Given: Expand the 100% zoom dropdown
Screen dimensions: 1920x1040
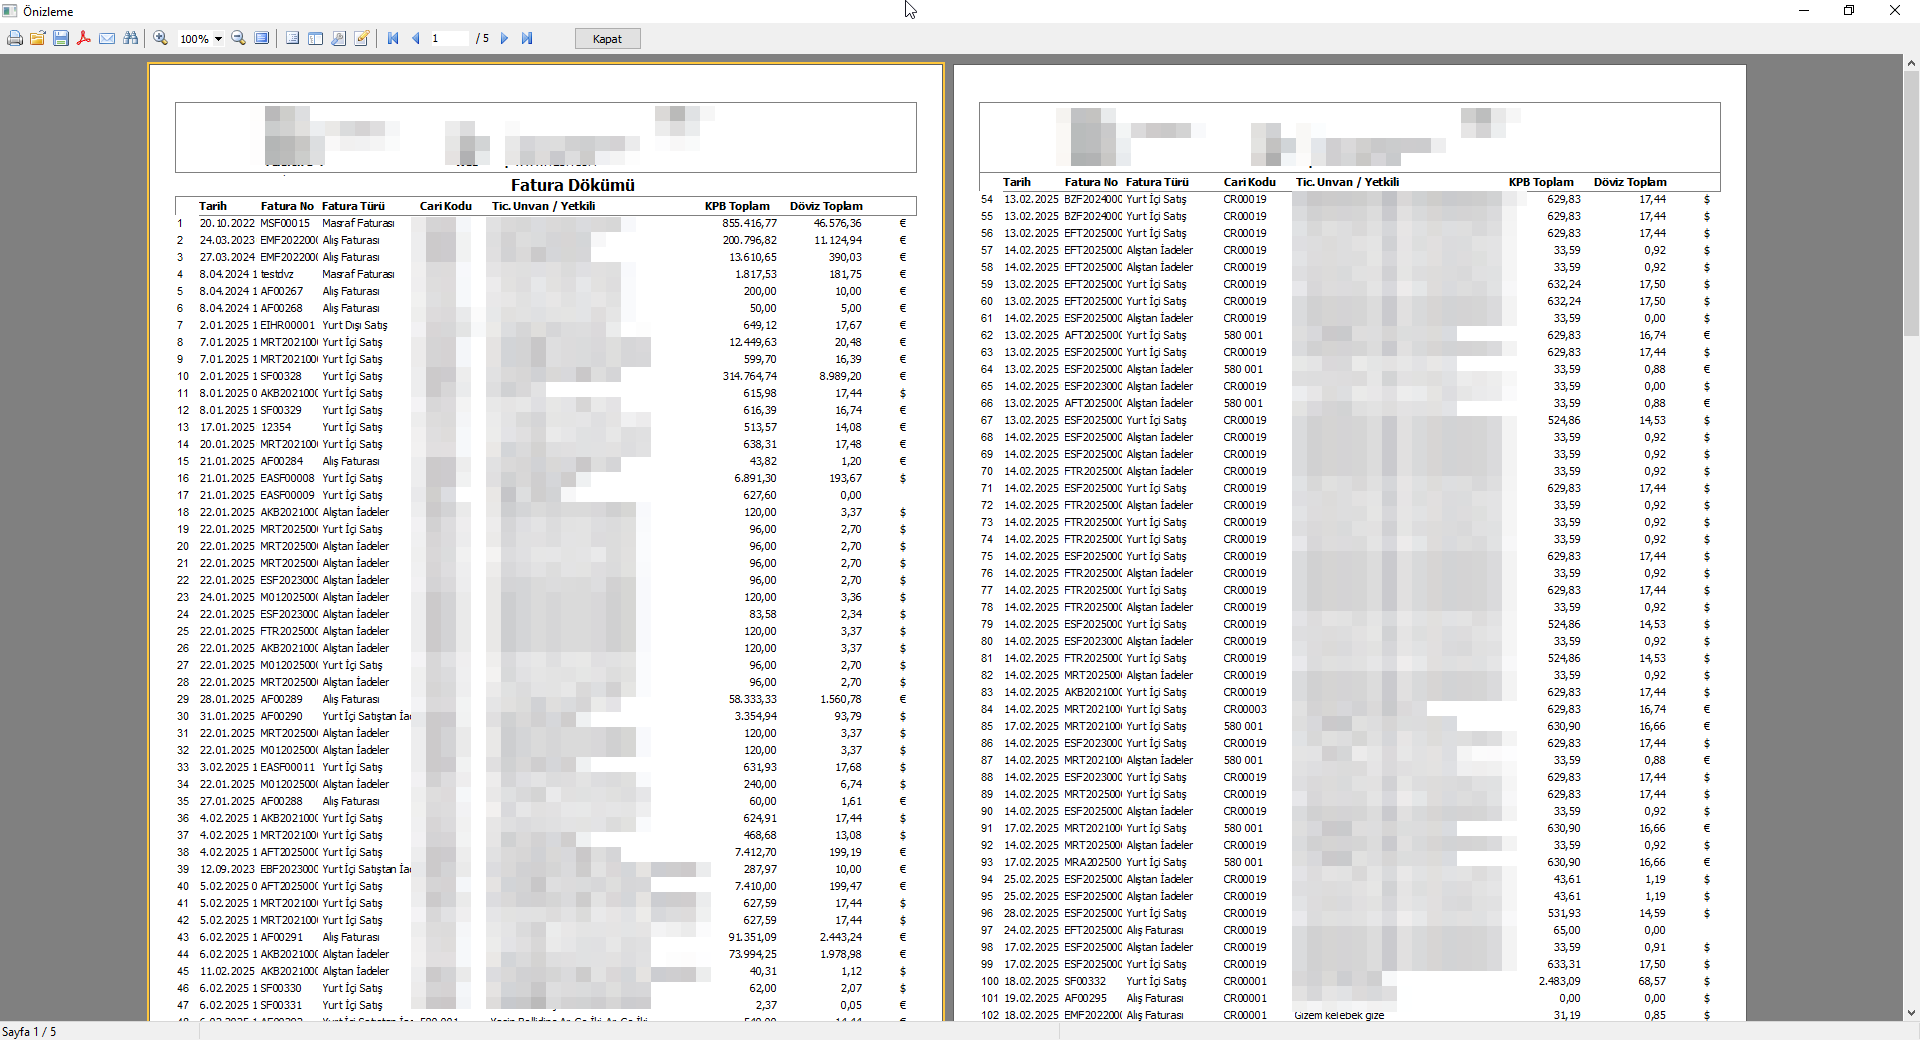Looking at the screenshot, I should coord(218,39).
